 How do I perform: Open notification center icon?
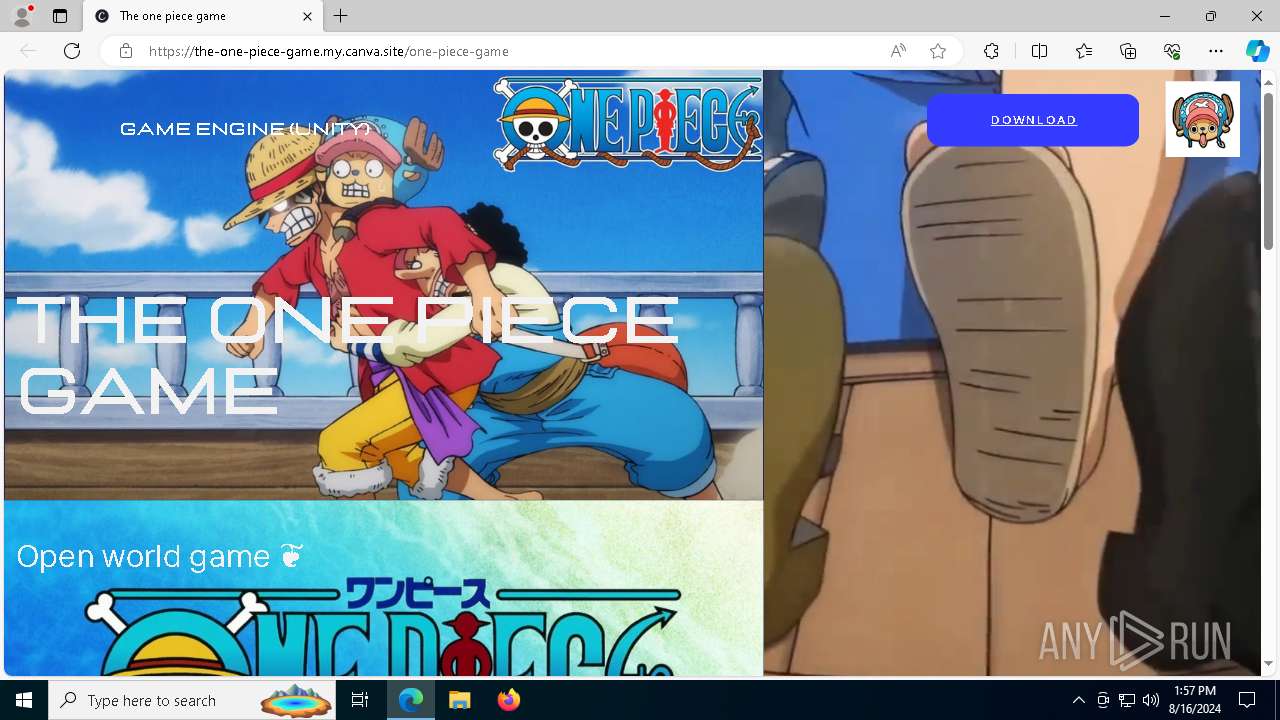(x=1248, y=700)
